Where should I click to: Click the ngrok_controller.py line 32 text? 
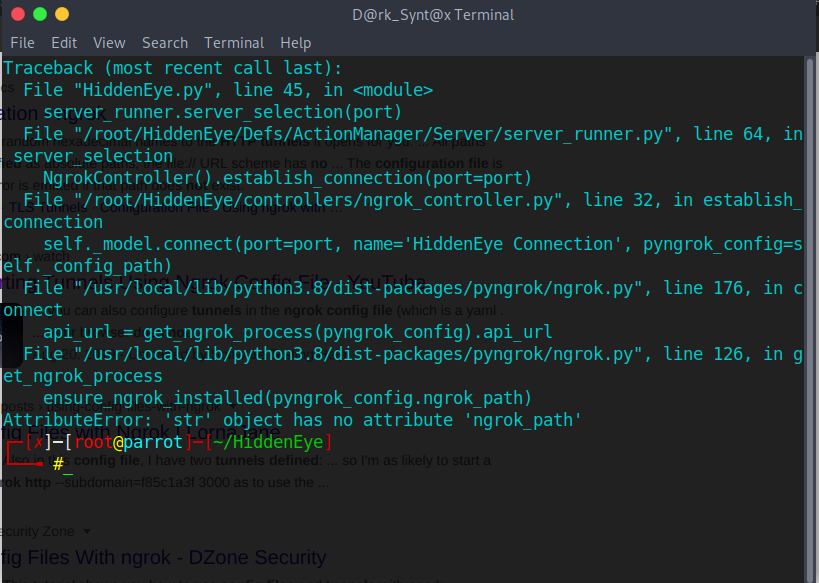coord(413,200)
